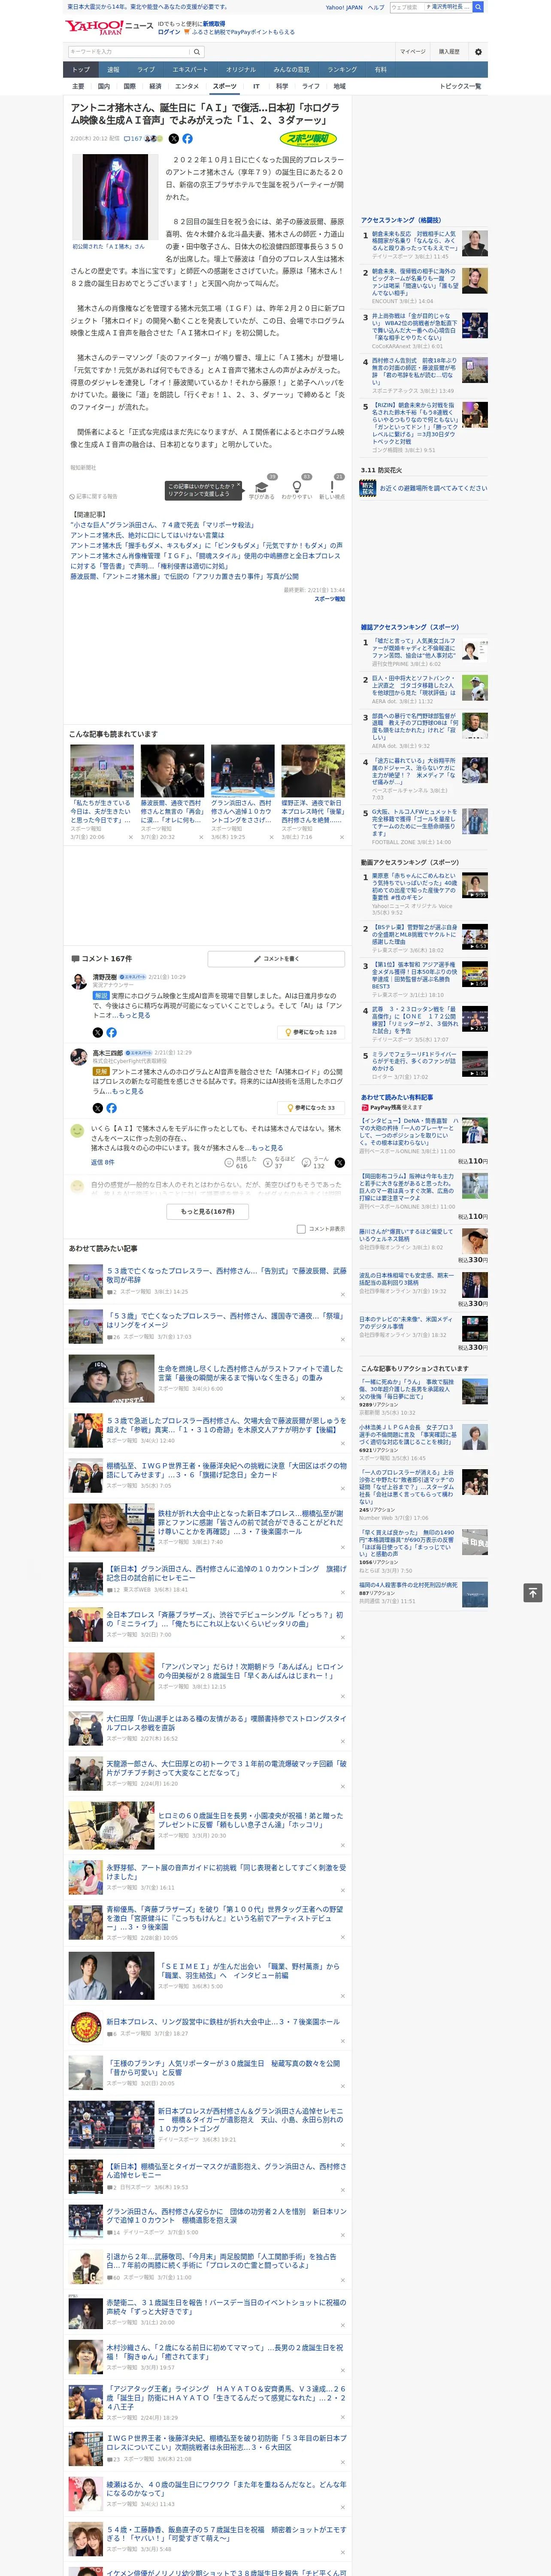Click the magnifier icon in keyword search
This screenshot has width=551, height=2576.
[x=197, y=52]
